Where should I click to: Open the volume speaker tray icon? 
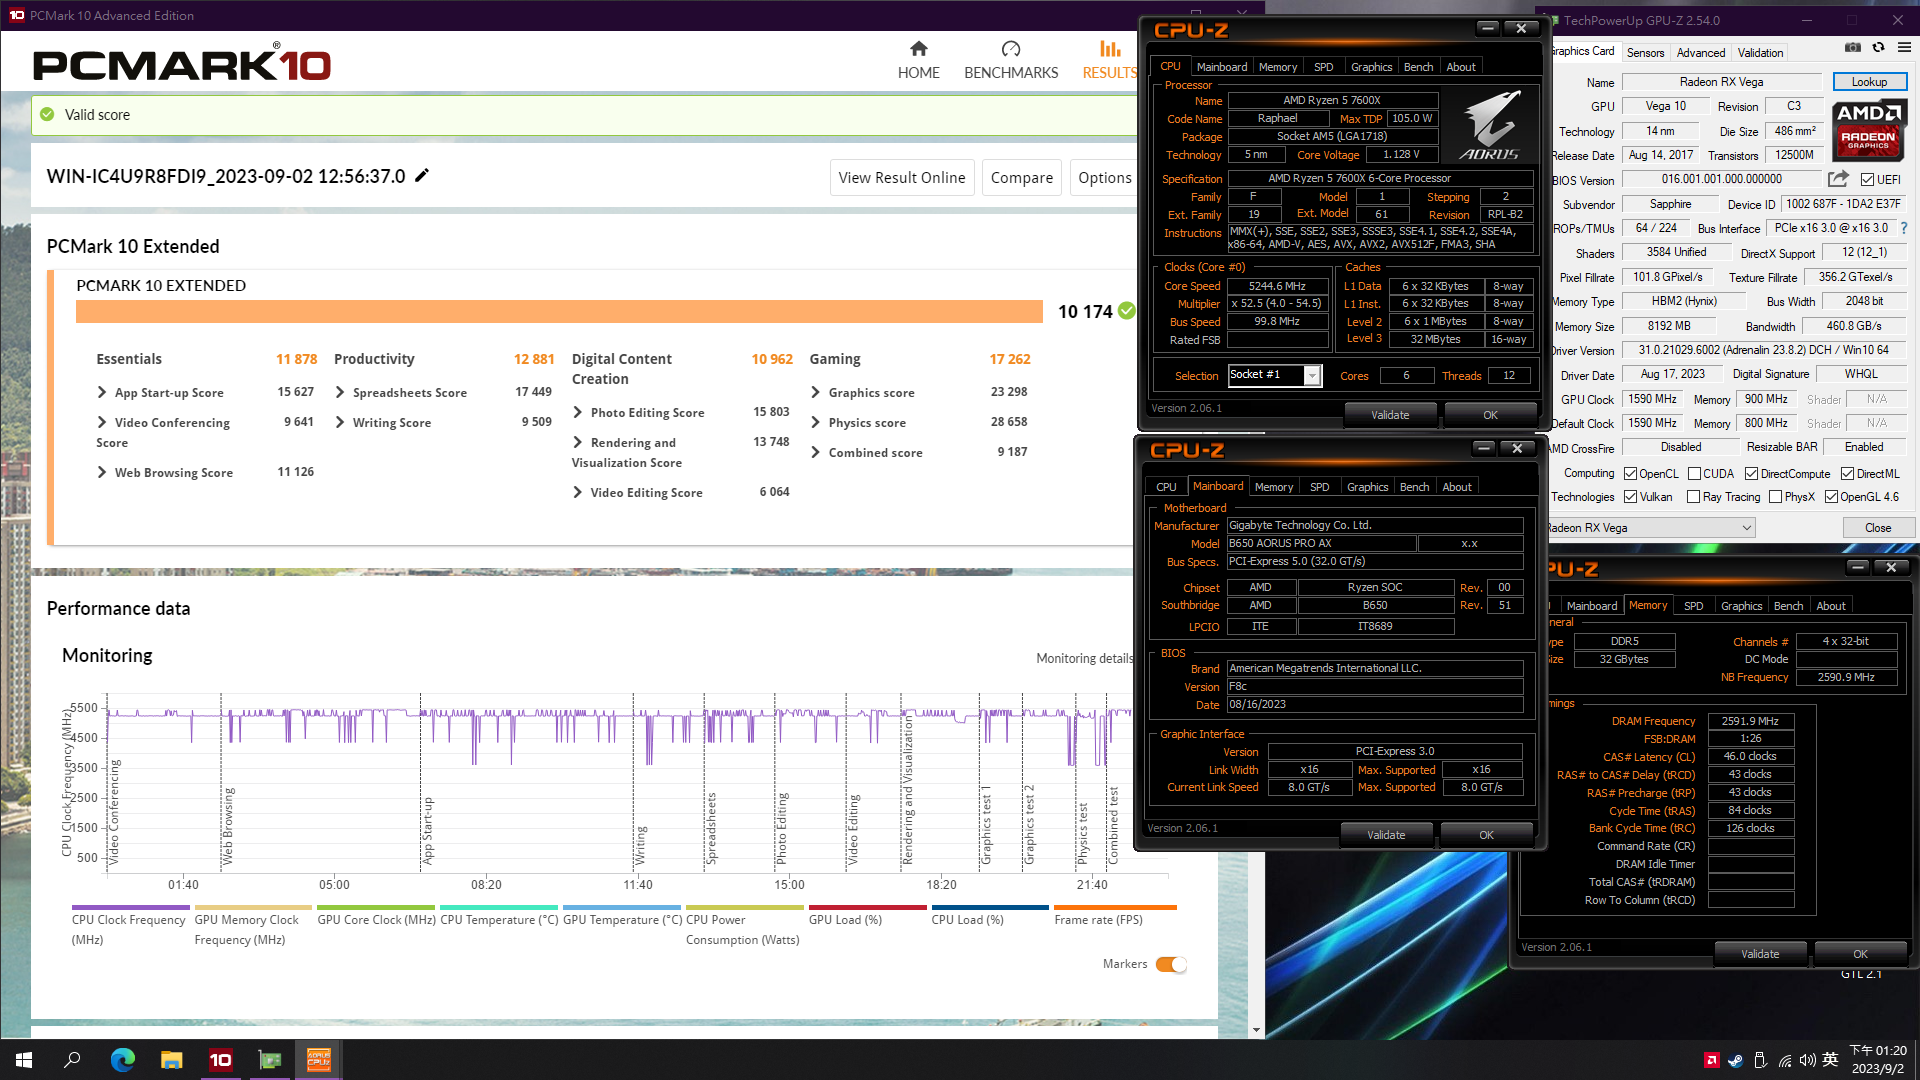point(1807,1060)
